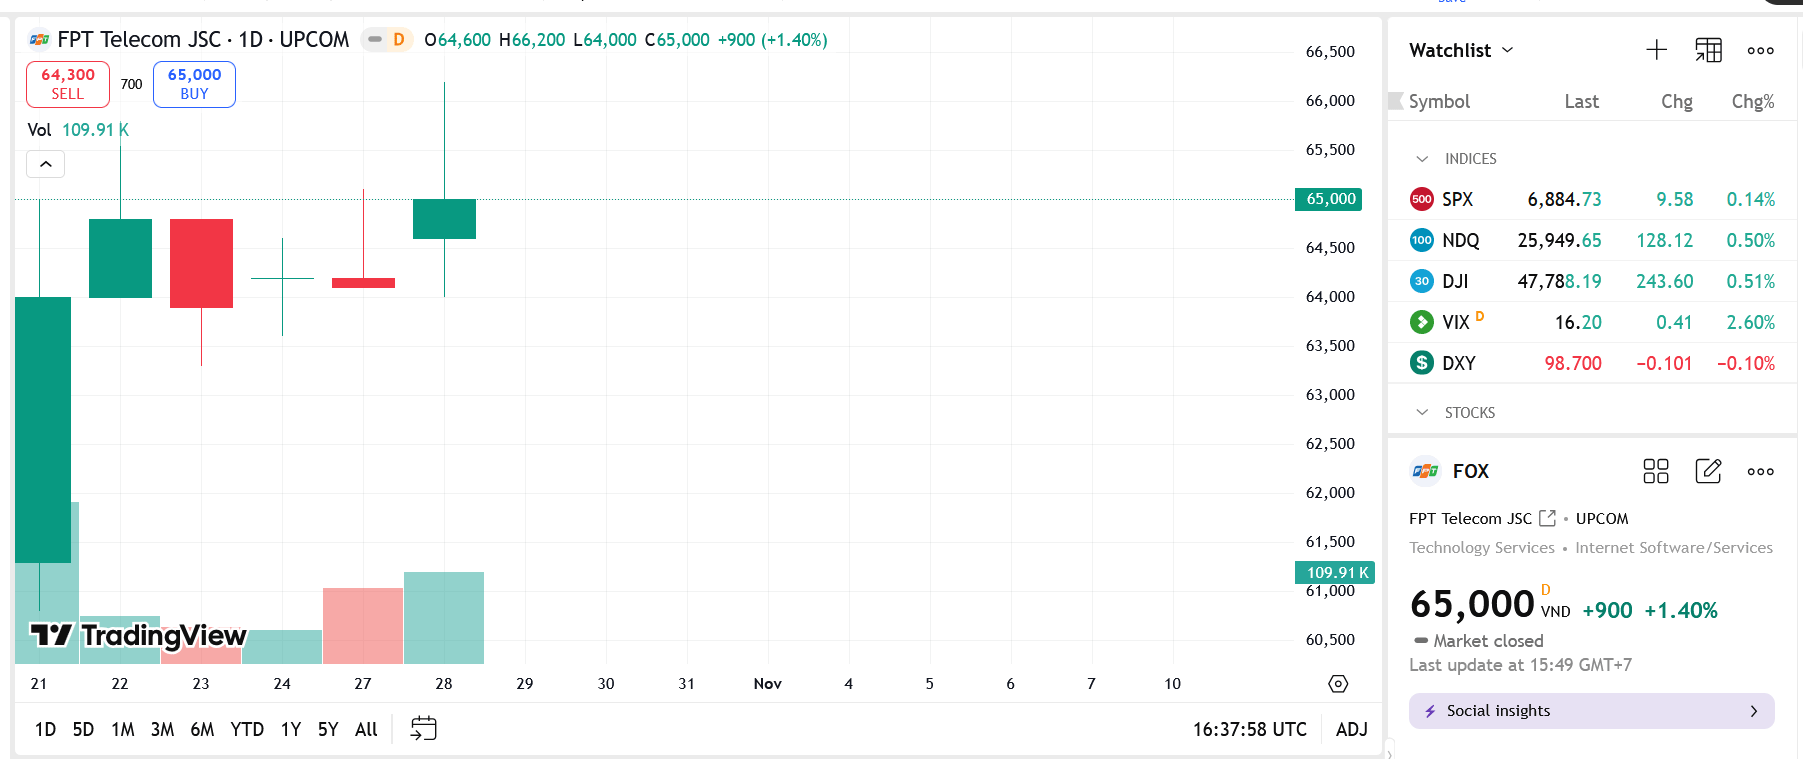Collapse the INDICES section

pyautogui.click(x=1422, y=159)
